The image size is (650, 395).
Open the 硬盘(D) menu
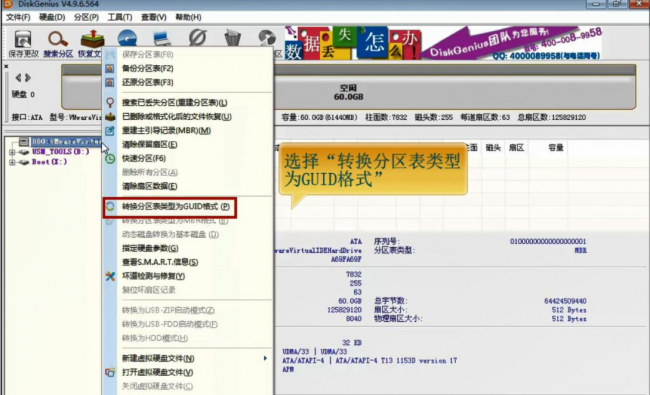click(x=52, y=17)
